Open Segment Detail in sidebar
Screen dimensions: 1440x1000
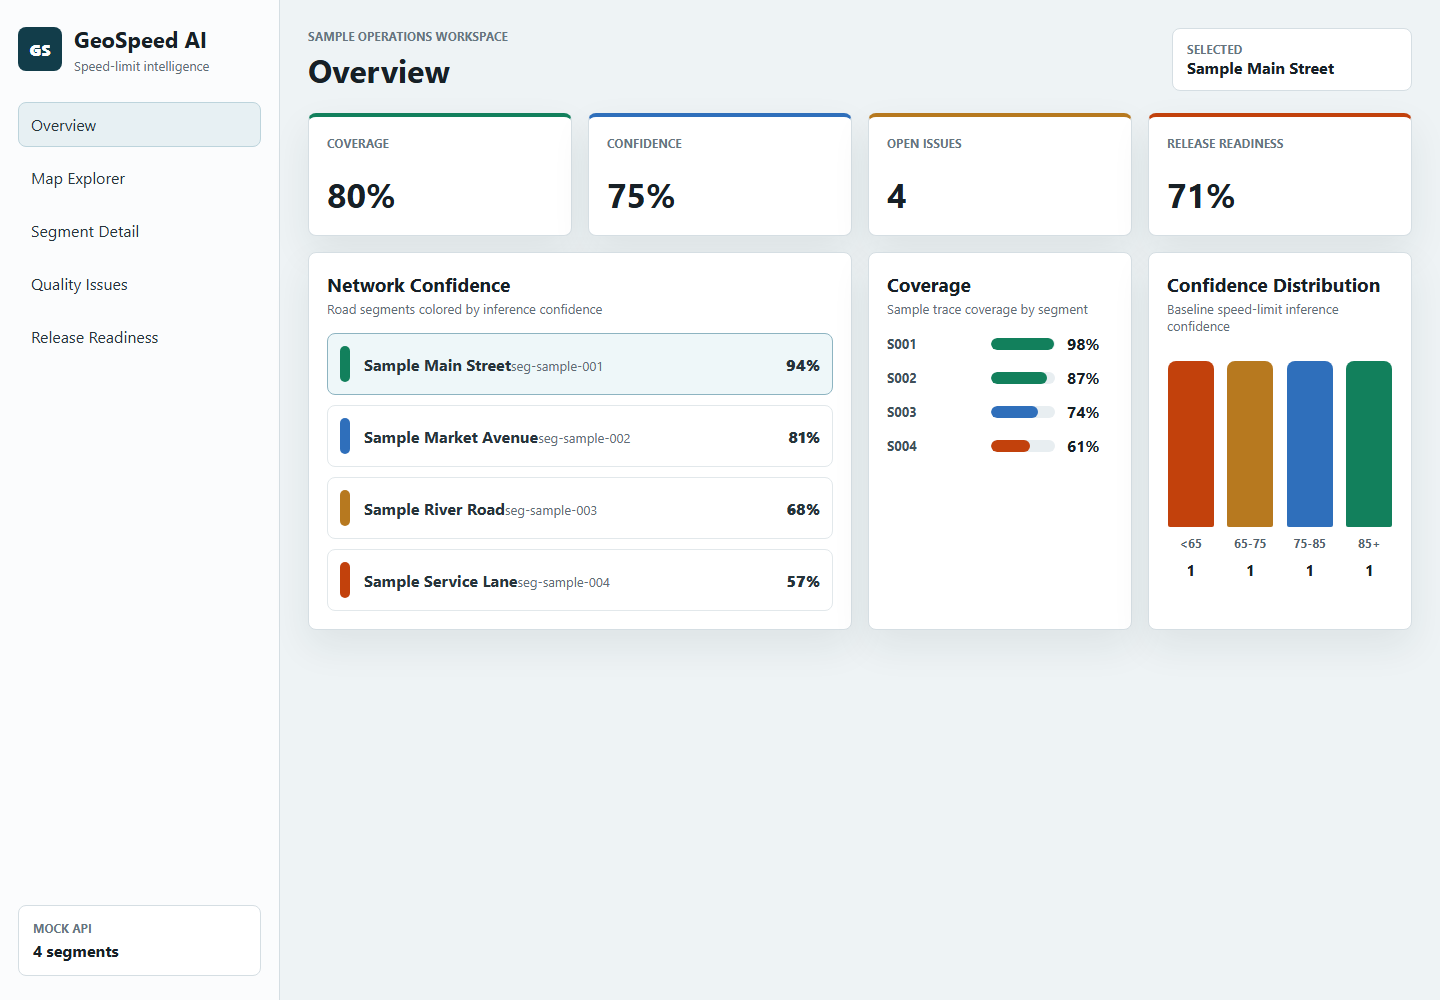pos(139,231)
